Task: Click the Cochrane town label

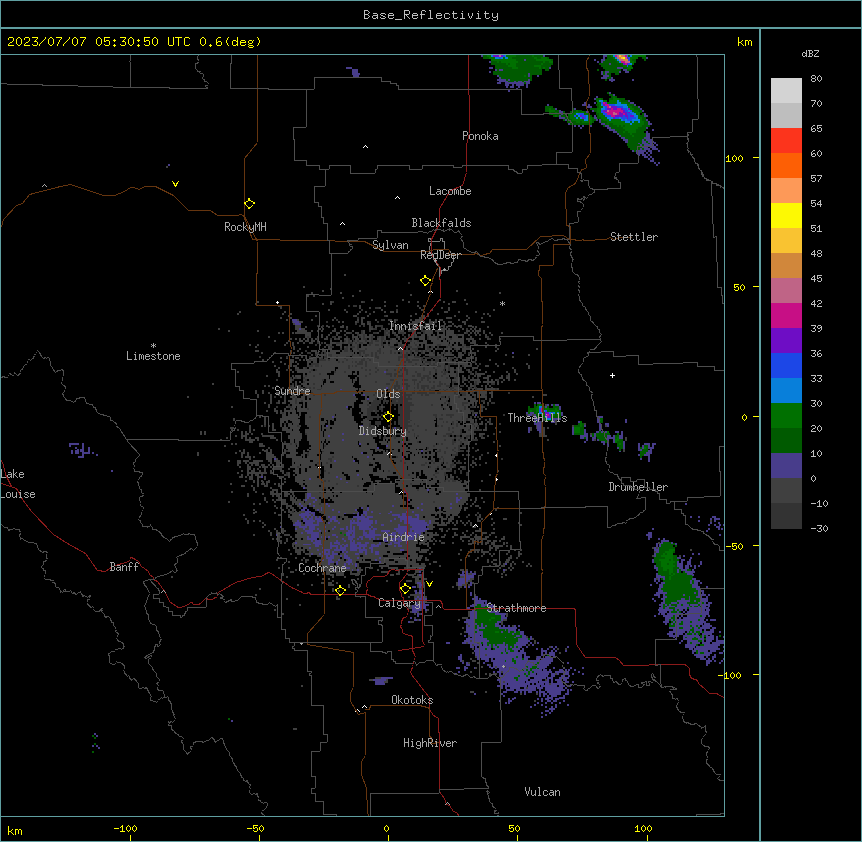Action: [x=322, y=568]
